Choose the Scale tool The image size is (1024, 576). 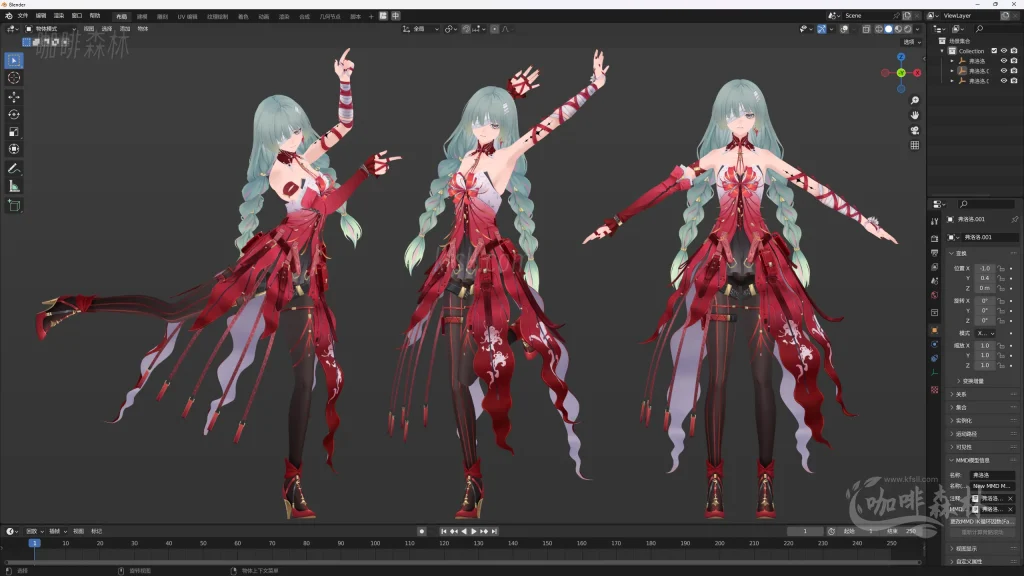(x=14, y=132)
